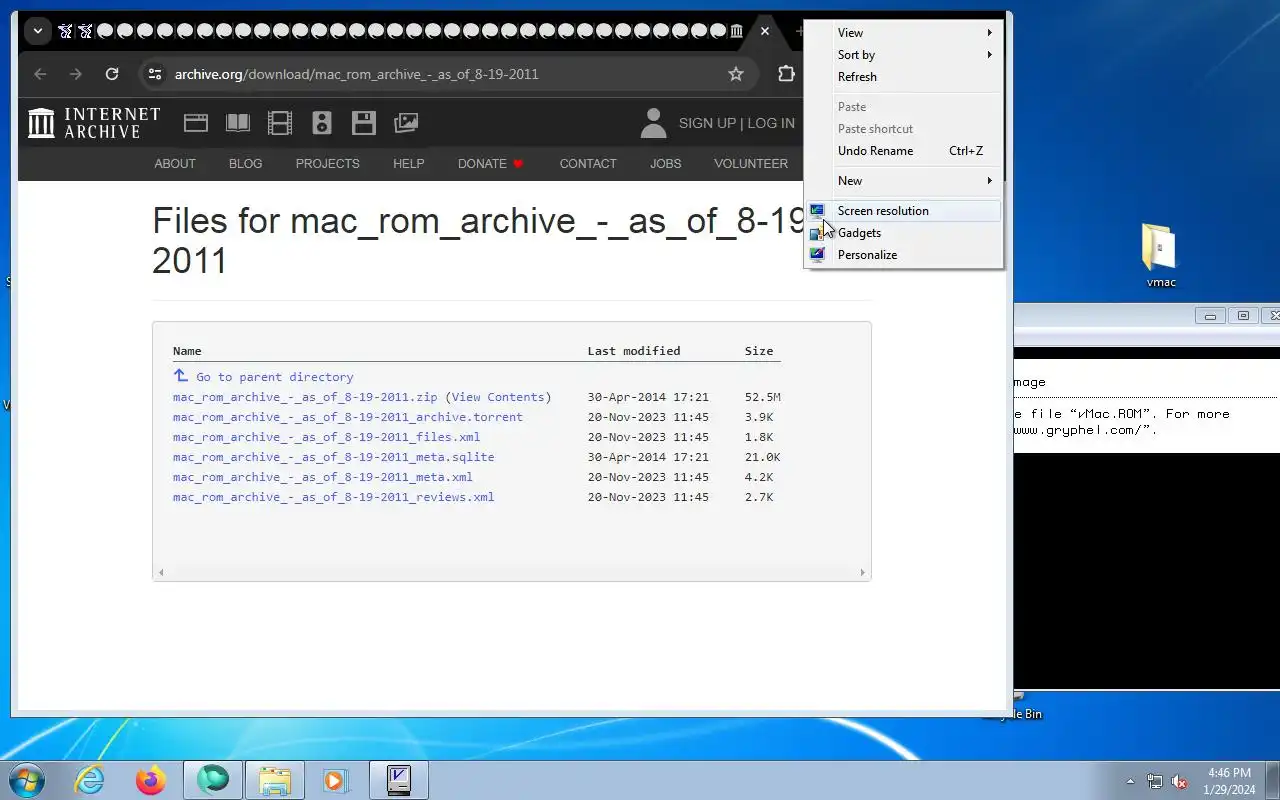Click the network icon in system tray

coord(1155,782)
